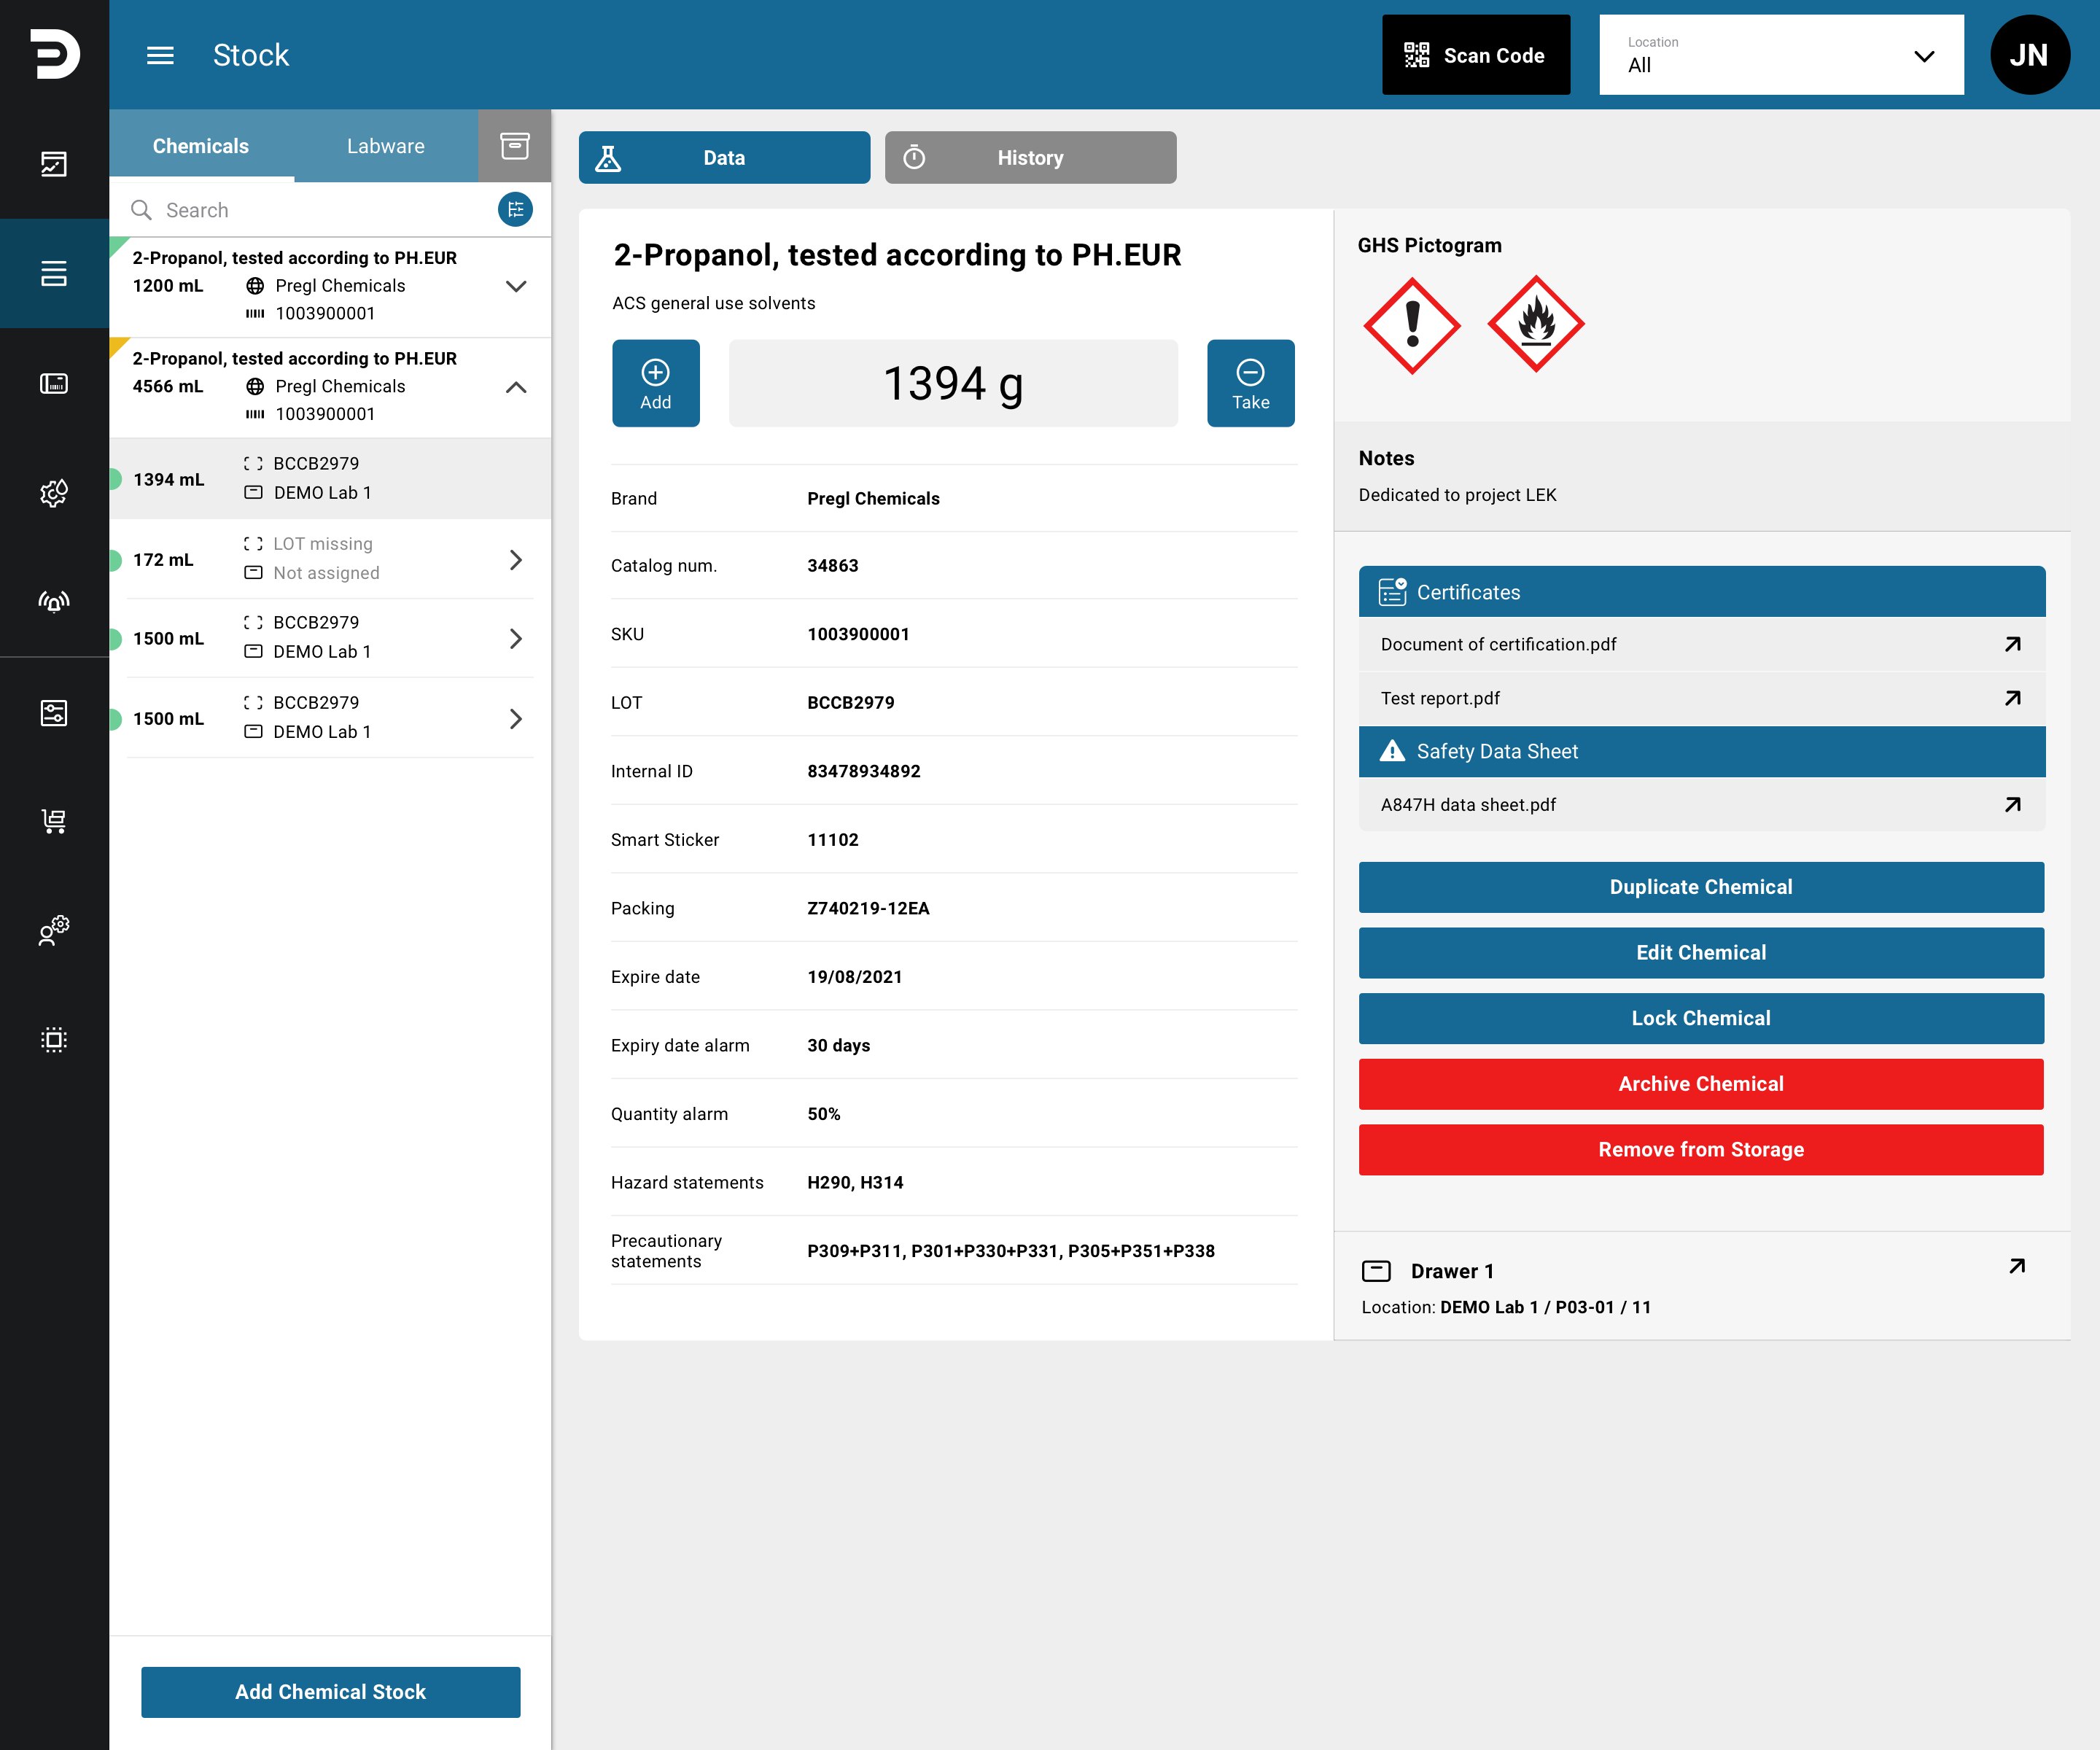
Task: Switch to the Chemicals tab
Action: 201,146
